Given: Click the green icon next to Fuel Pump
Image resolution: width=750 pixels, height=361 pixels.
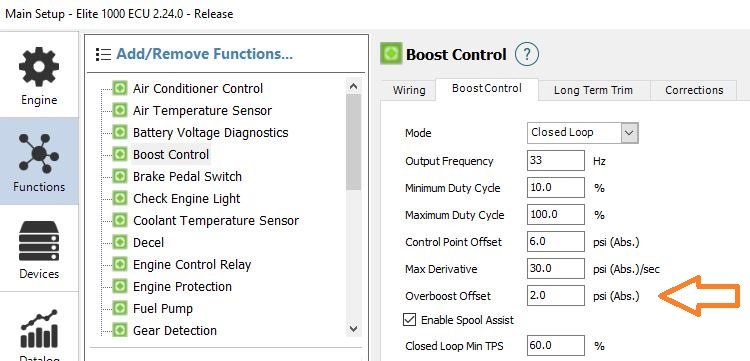Looking at the screenshot, I should click(x=120, y=308).
